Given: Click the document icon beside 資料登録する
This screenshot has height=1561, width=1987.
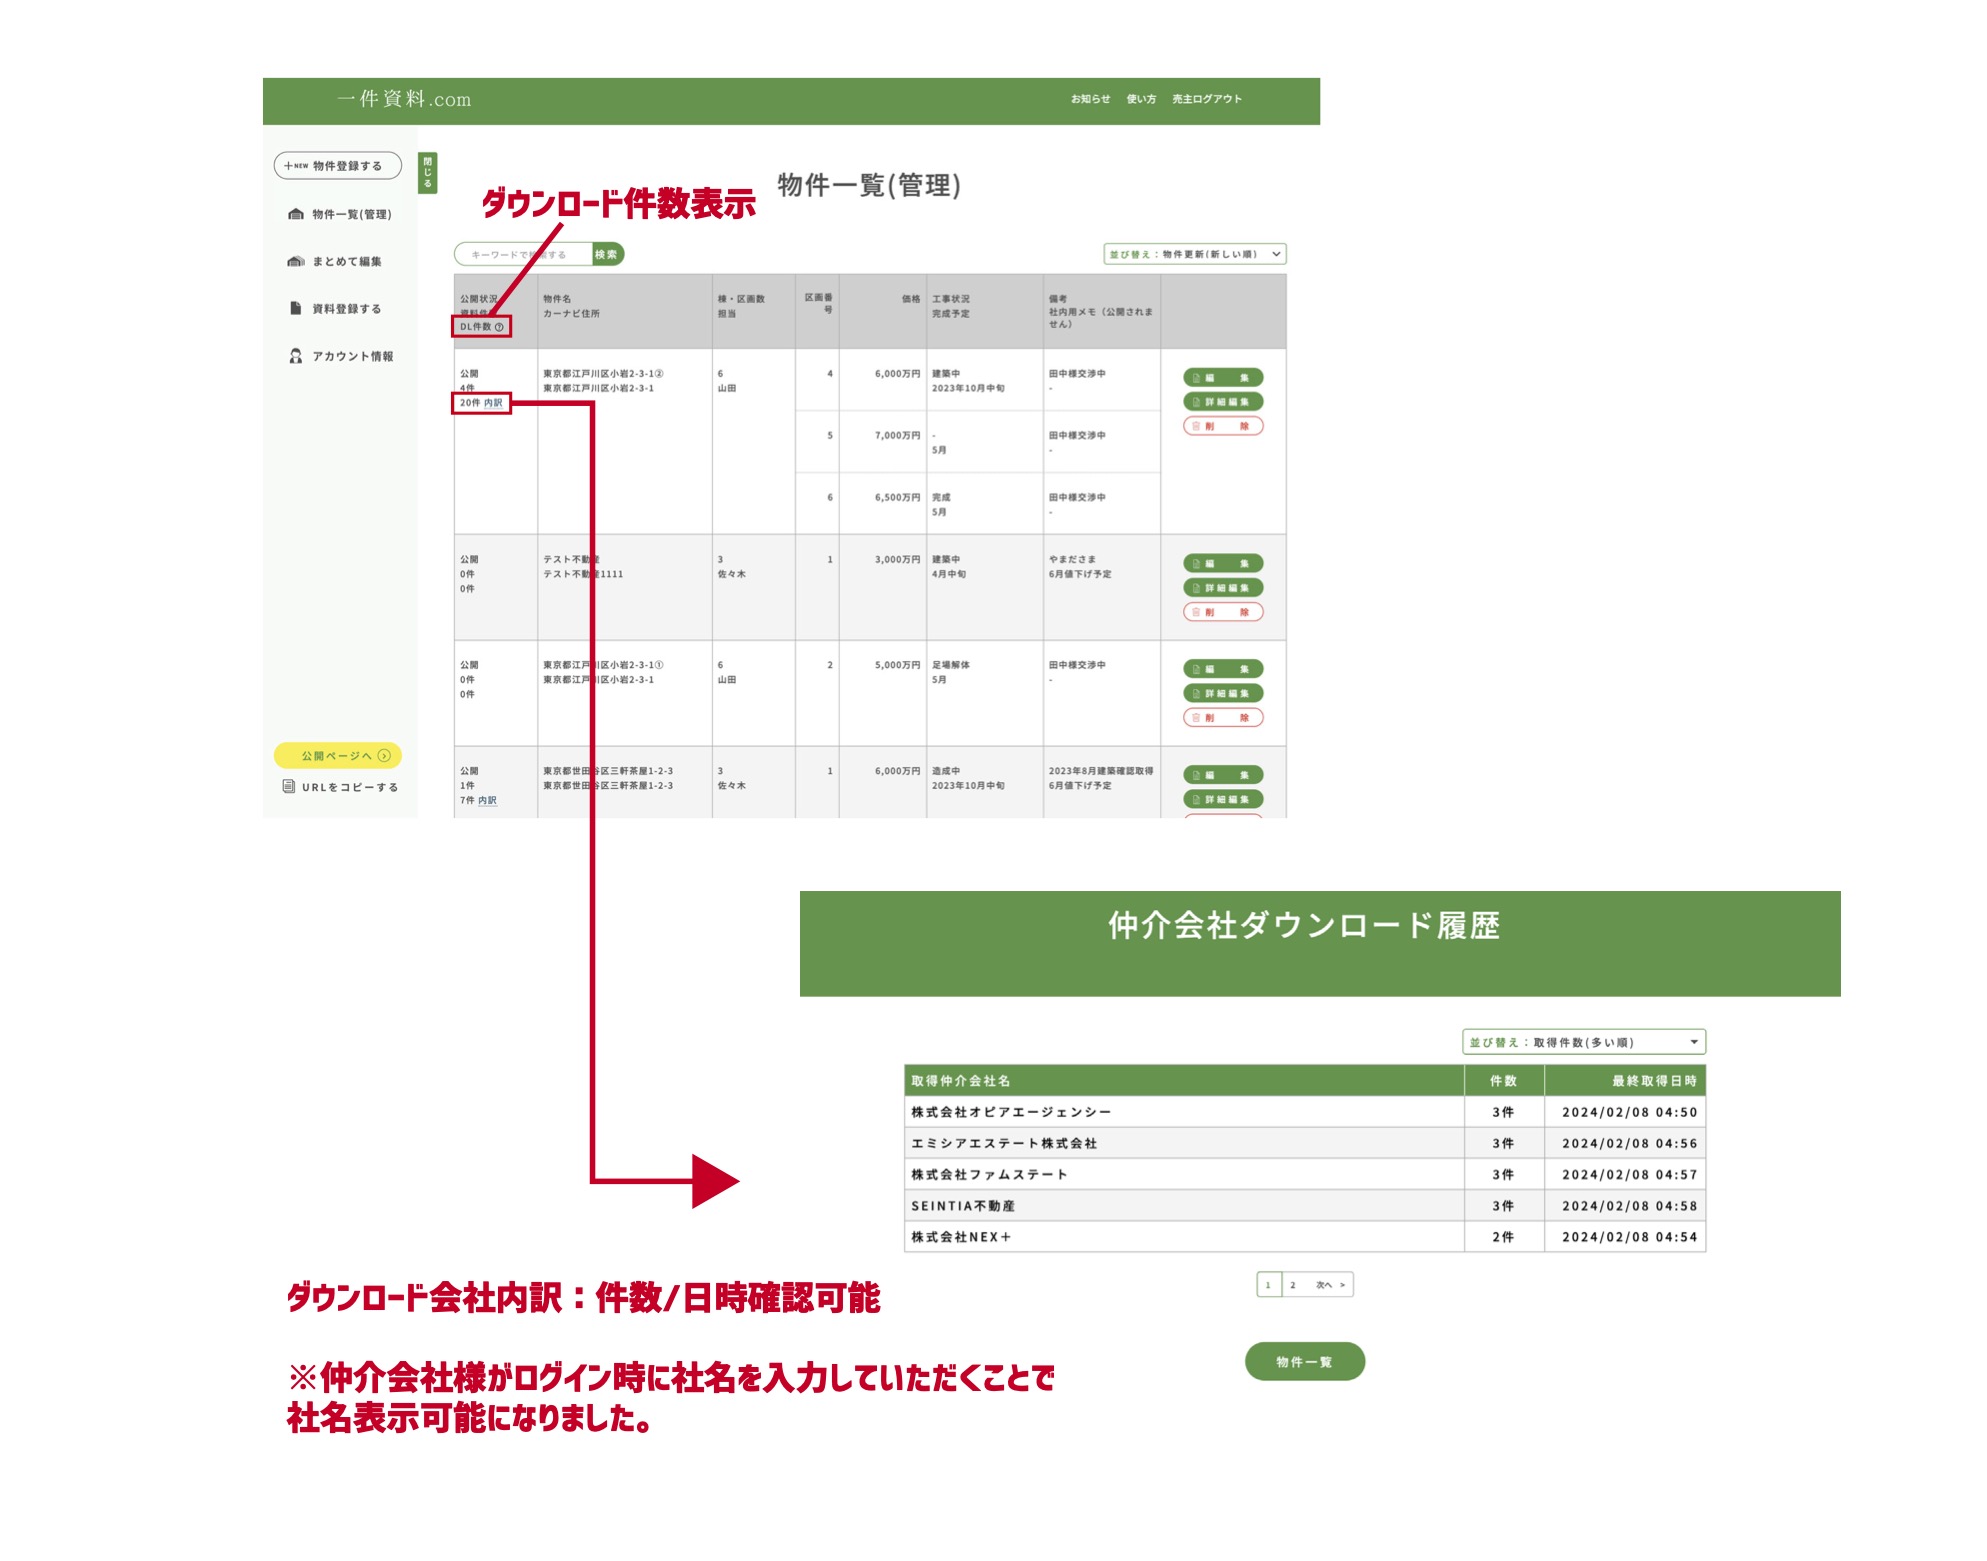Looking at the screenshot, I should tap(295, 308).
